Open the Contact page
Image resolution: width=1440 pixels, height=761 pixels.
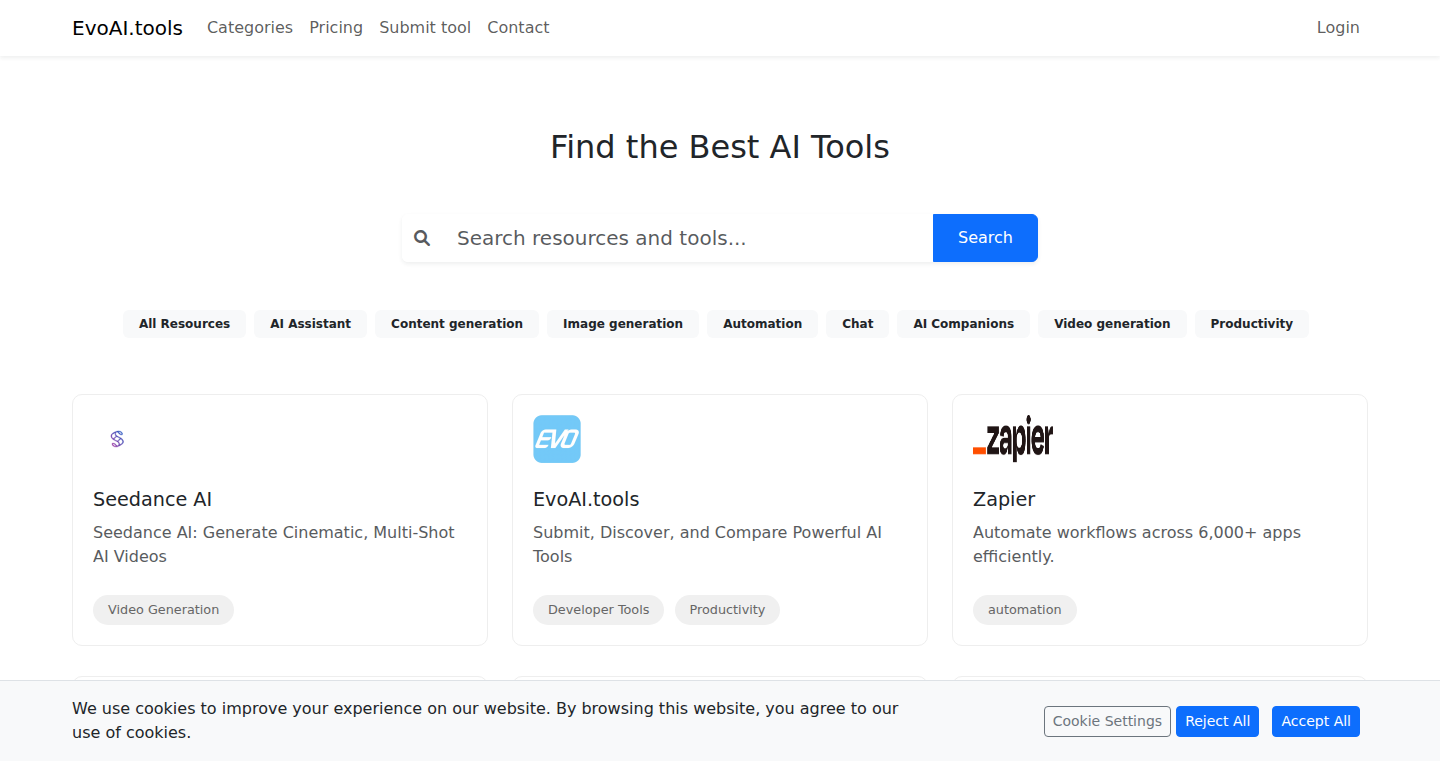[518, 28]
